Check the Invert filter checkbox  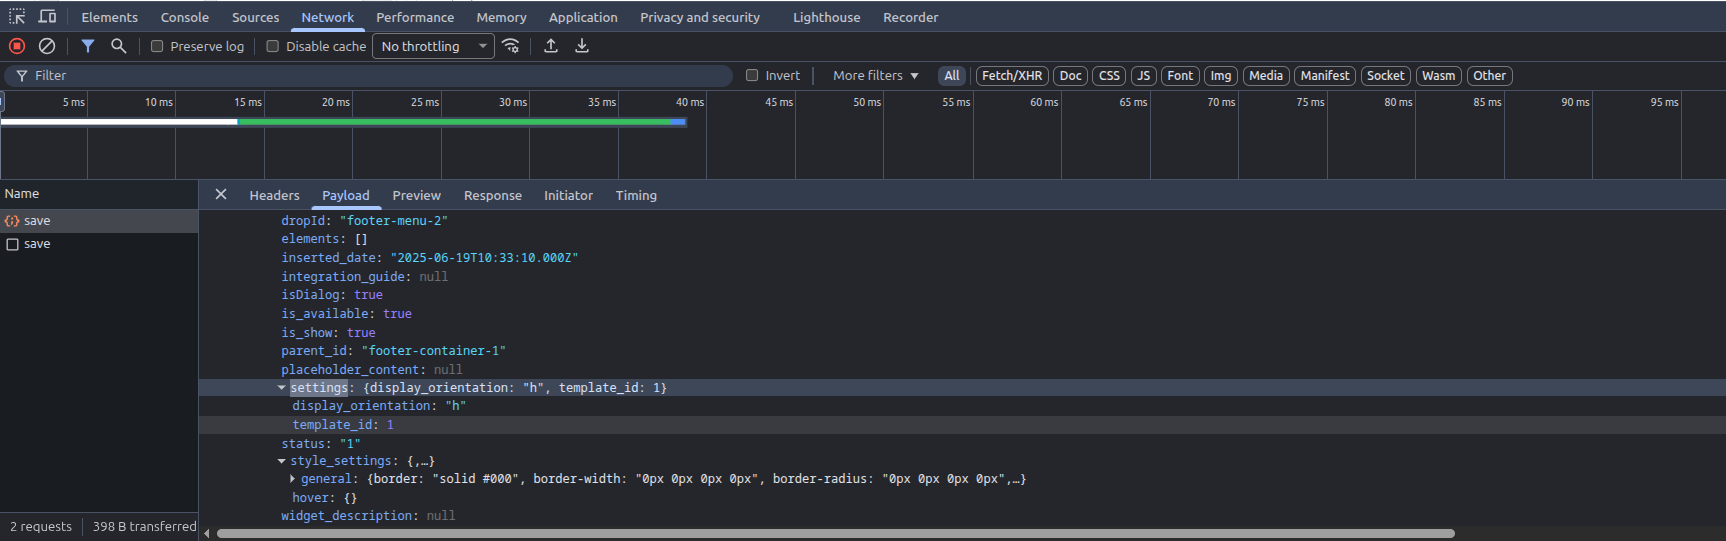tap(752, 75)
